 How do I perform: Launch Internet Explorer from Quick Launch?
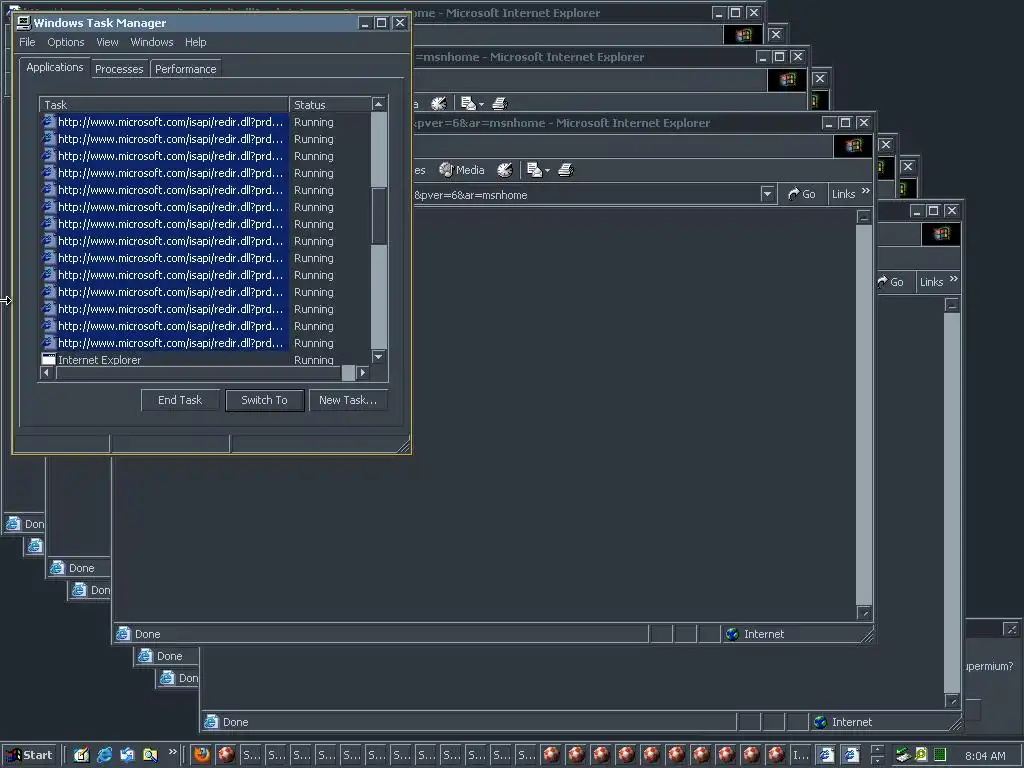pos(104,755)
